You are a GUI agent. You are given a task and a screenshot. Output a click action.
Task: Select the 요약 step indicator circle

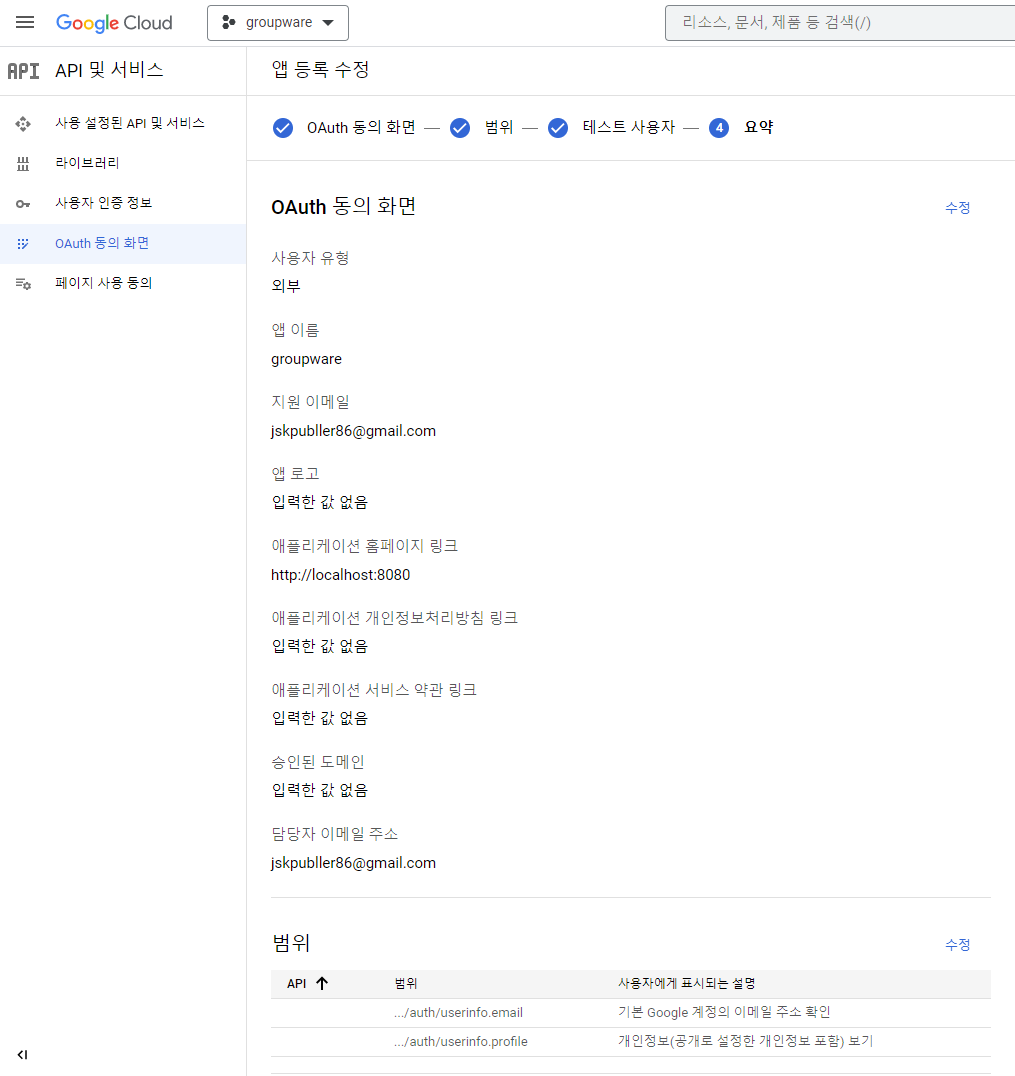[x=719, y=127]
